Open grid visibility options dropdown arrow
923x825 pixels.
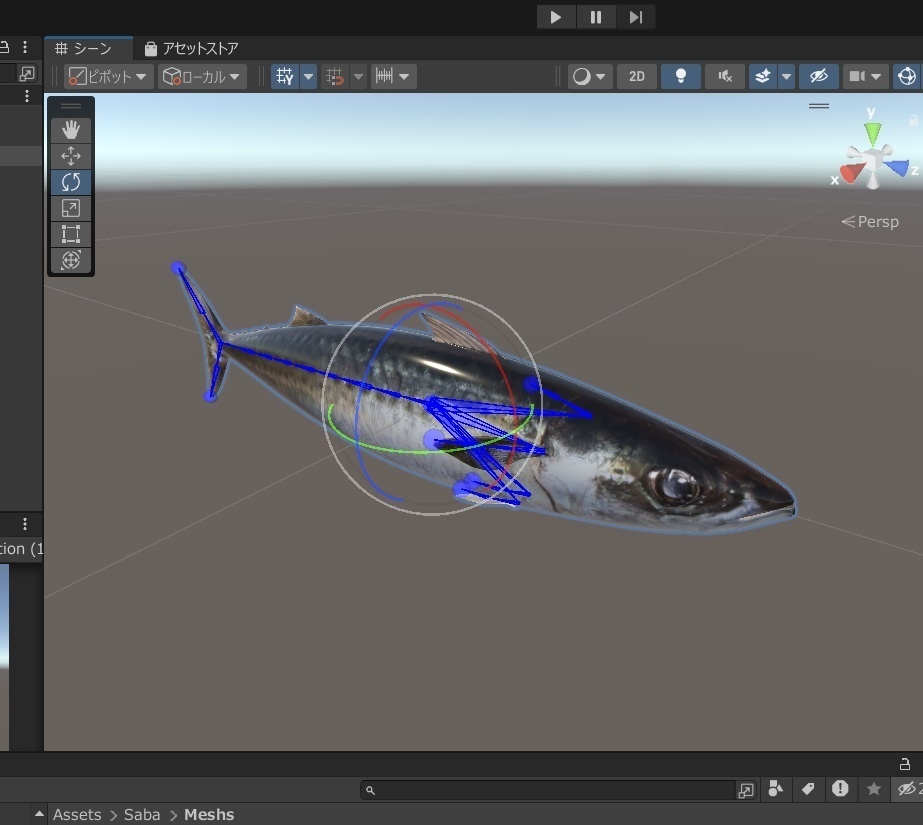(x=308, y=76)
